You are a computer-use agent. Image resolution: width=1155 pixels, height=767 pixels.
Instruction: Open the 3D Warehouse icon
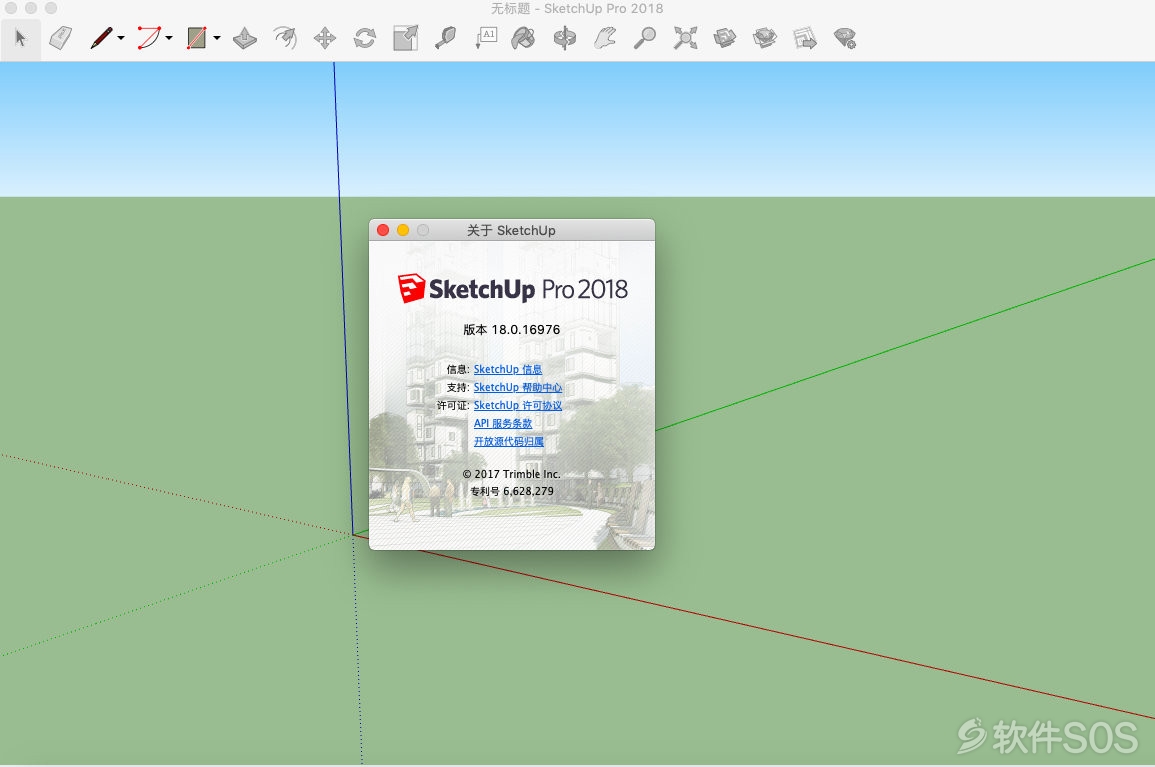(x=725, y=38)
